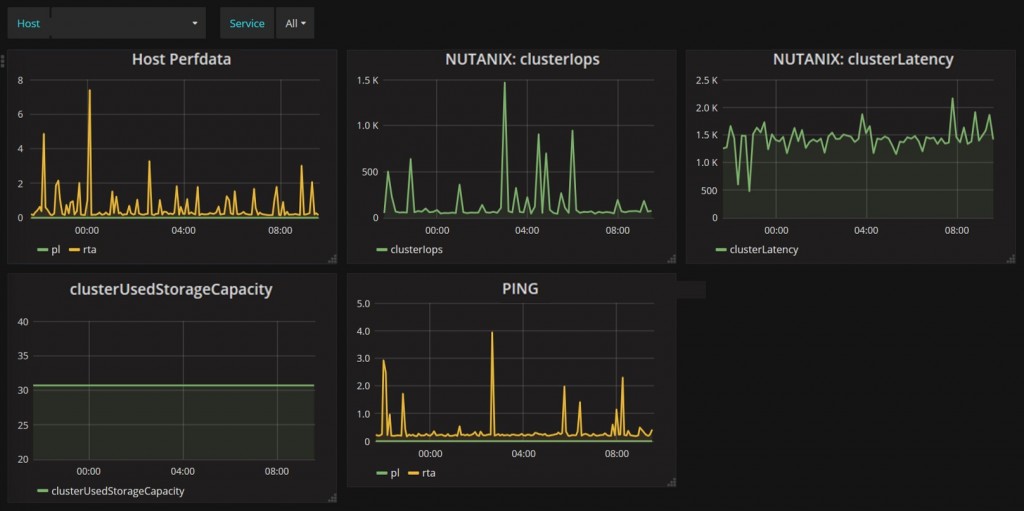Toggle clusterUsedStorageCapacity series in legend
The image size is (1024, 511).
pyautogui.click(x=118, y=490)
